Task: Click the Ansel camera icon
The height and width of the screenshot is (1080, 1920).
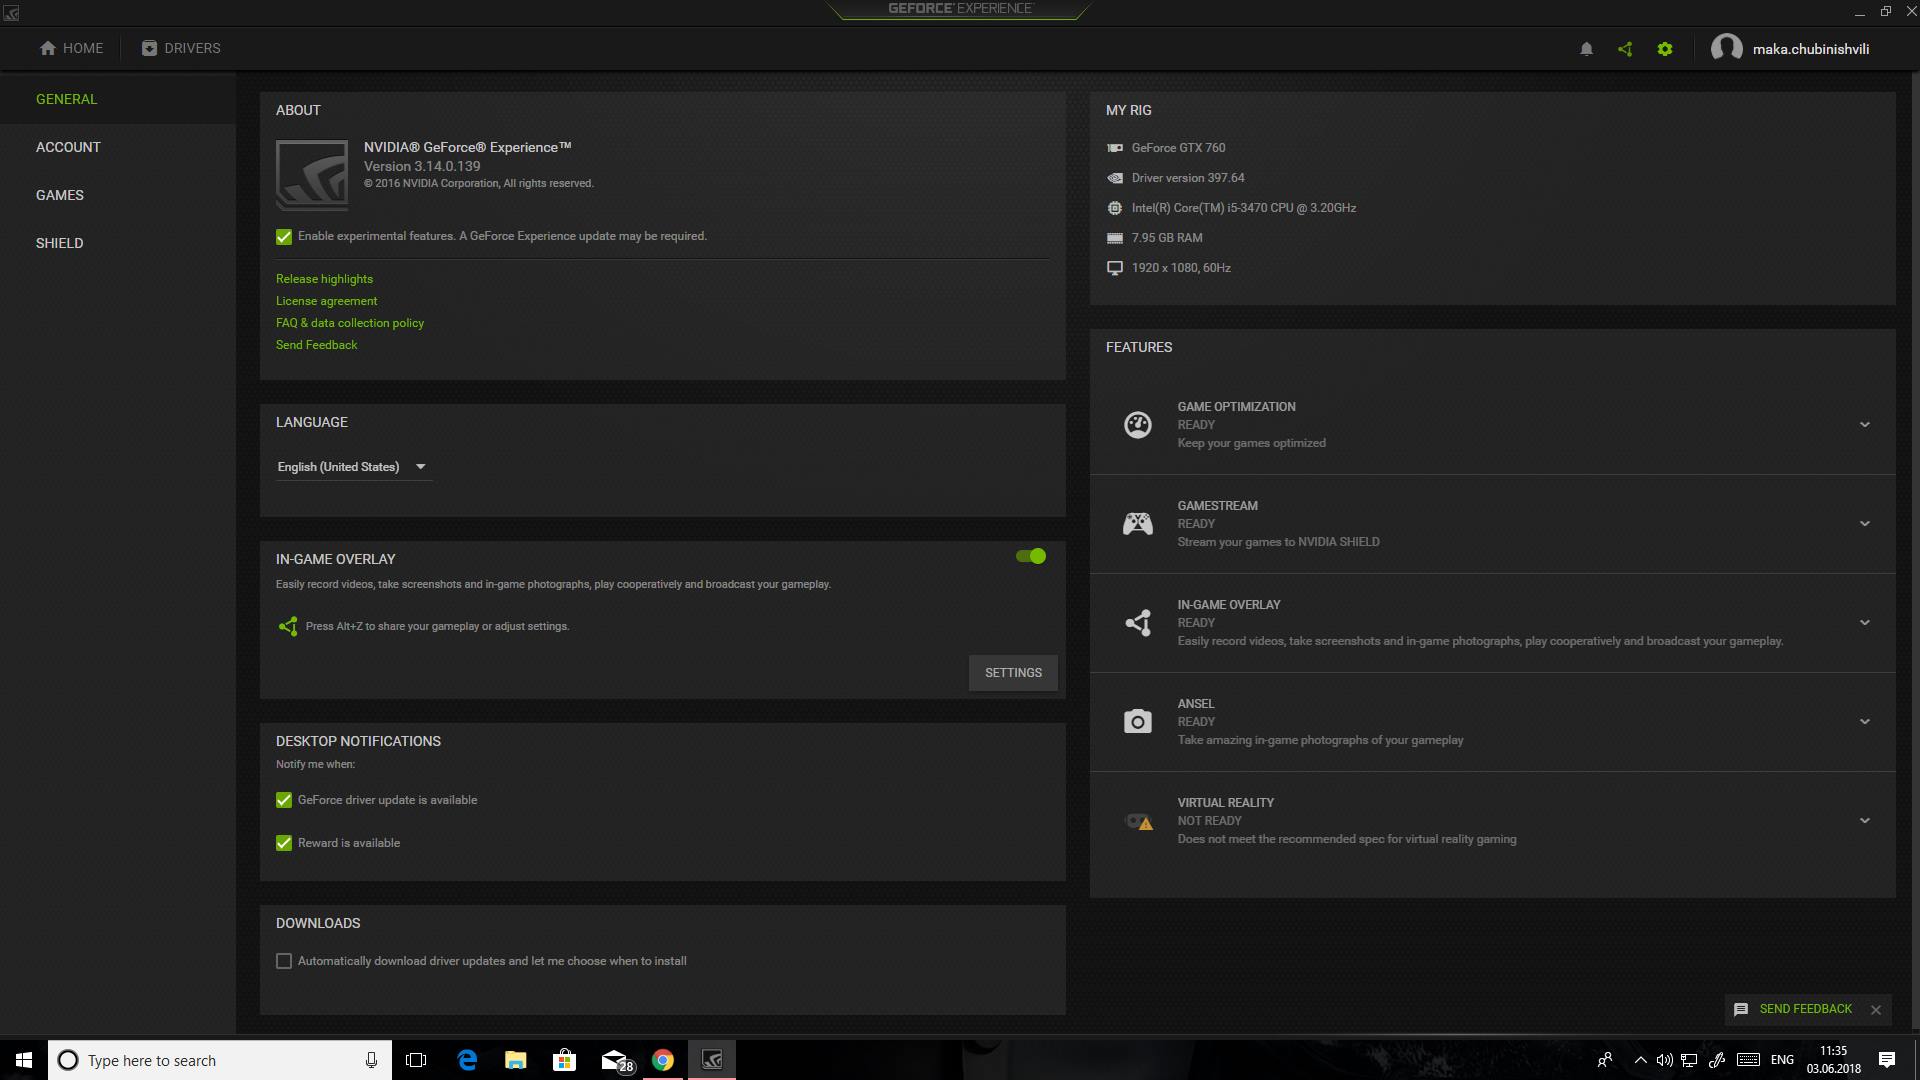Action: (x=1138, y=722)
